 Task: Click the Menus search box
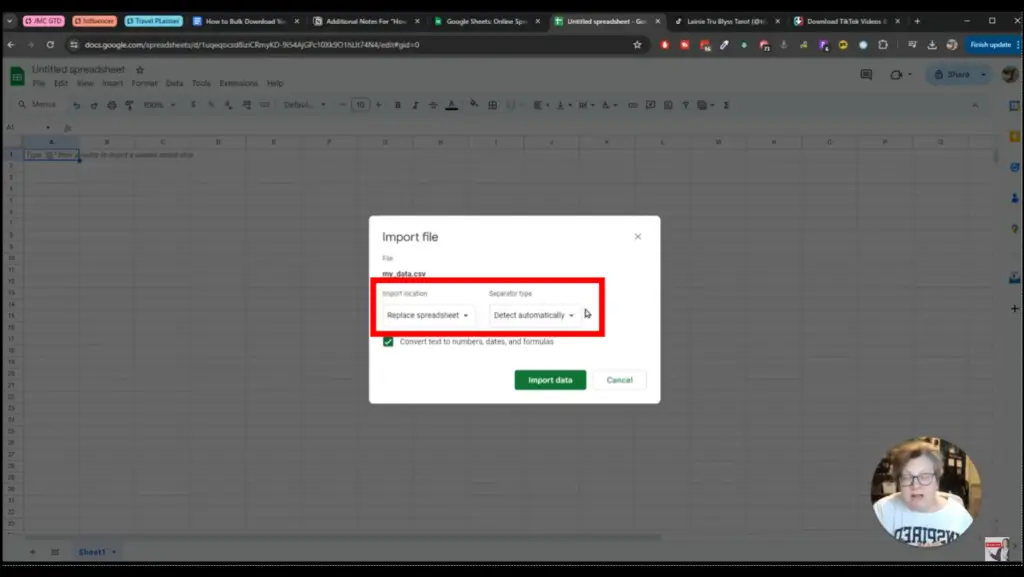click(37, 104)
